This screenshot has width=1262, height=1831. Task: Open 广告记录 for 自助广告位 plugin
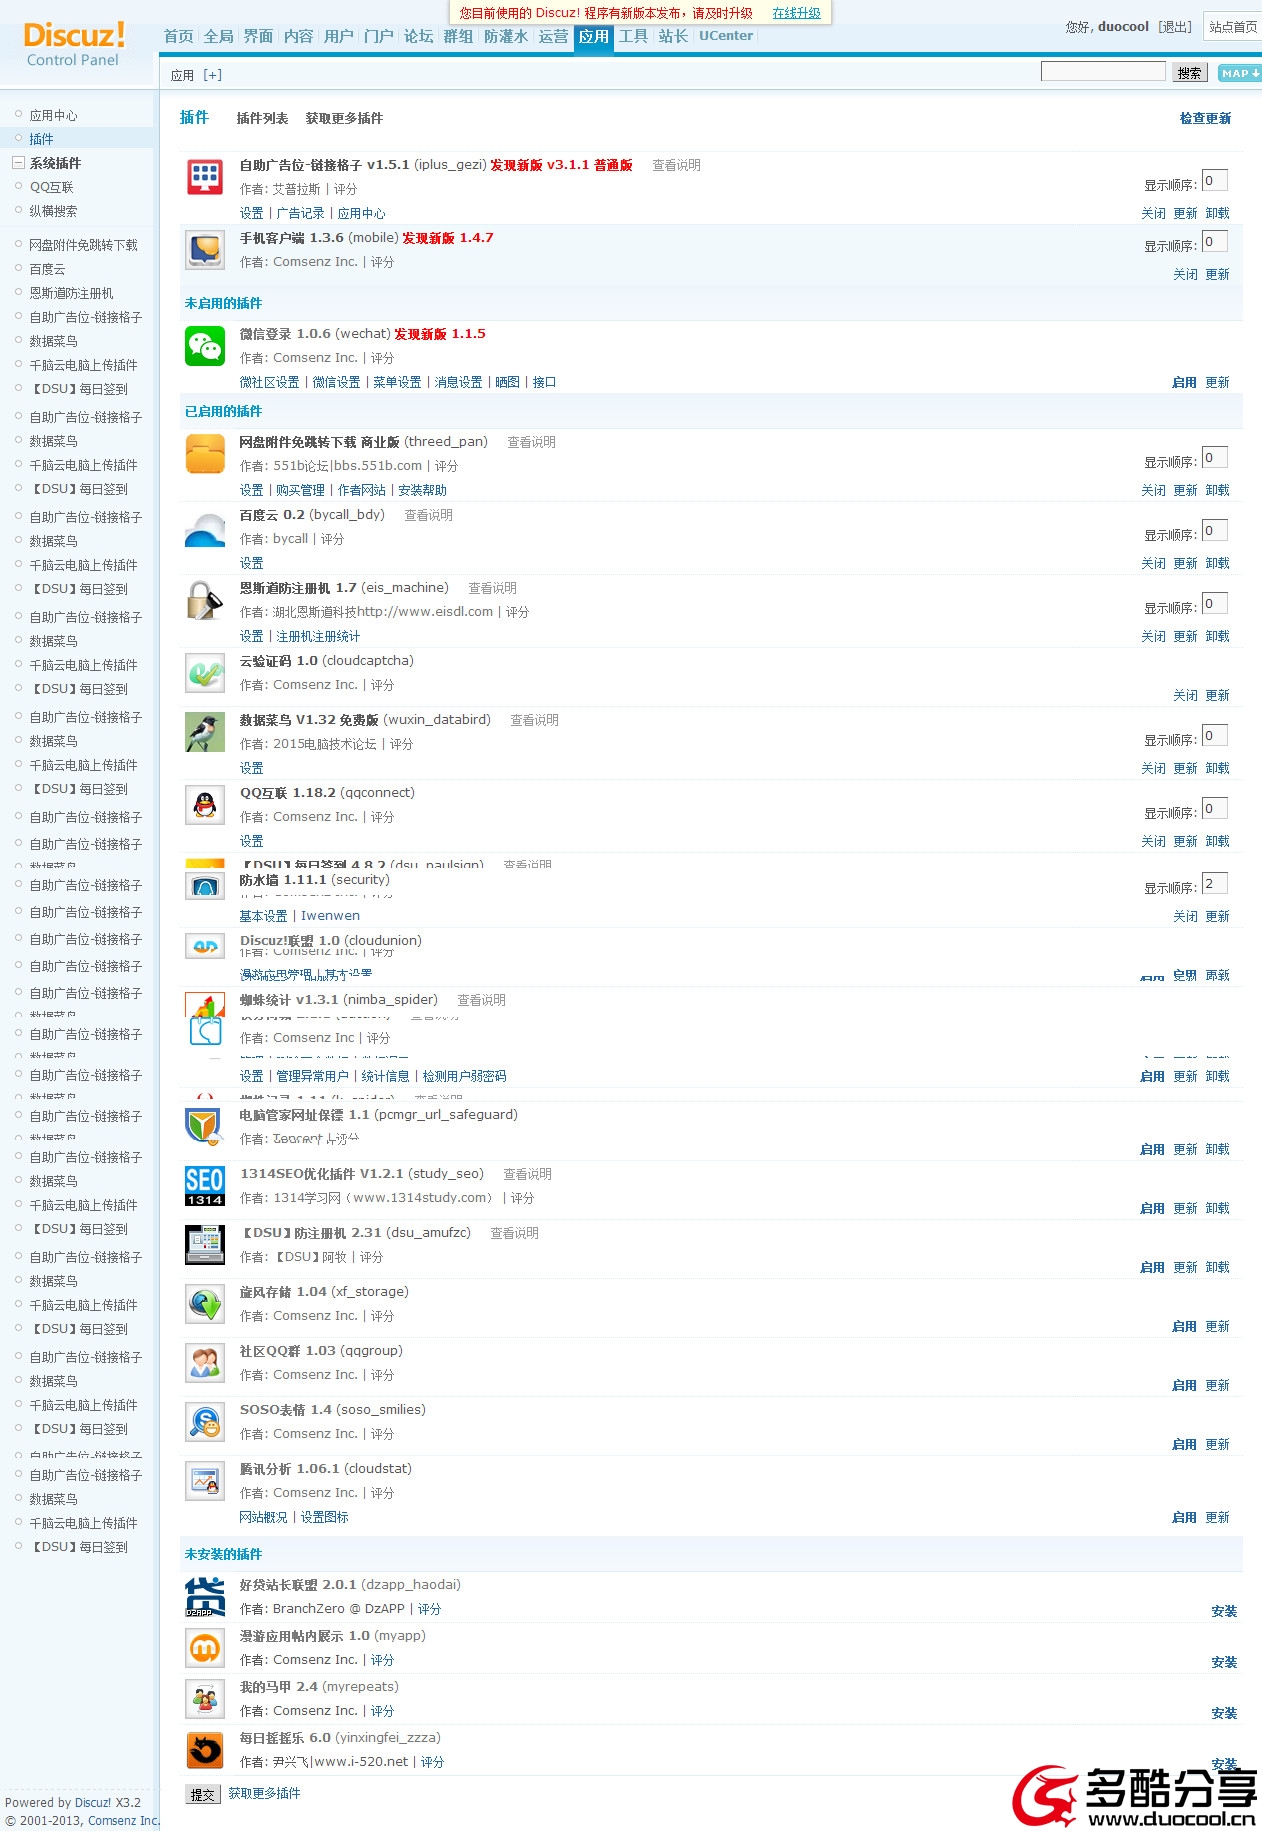click(x=300, y=213)
